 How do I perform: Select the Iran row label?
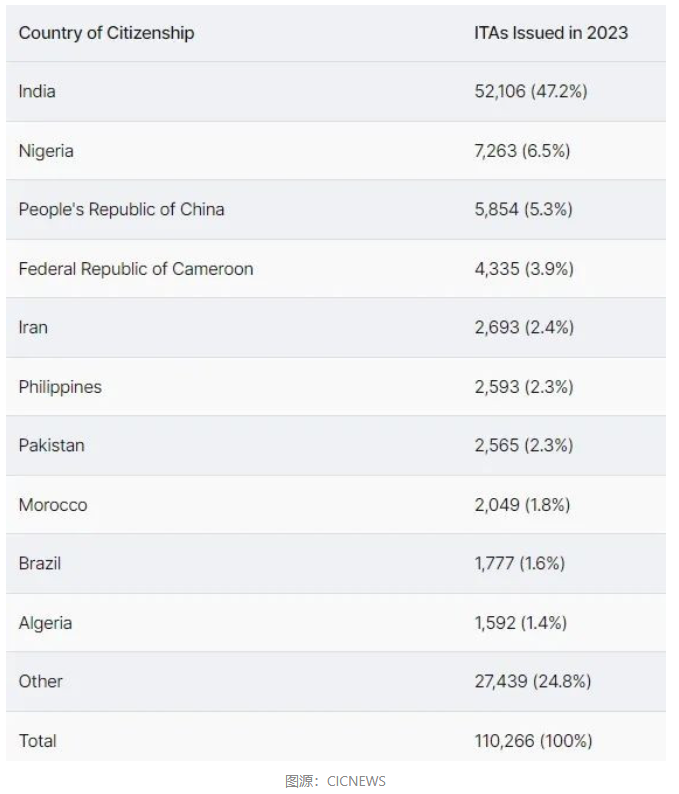[33, 327]
